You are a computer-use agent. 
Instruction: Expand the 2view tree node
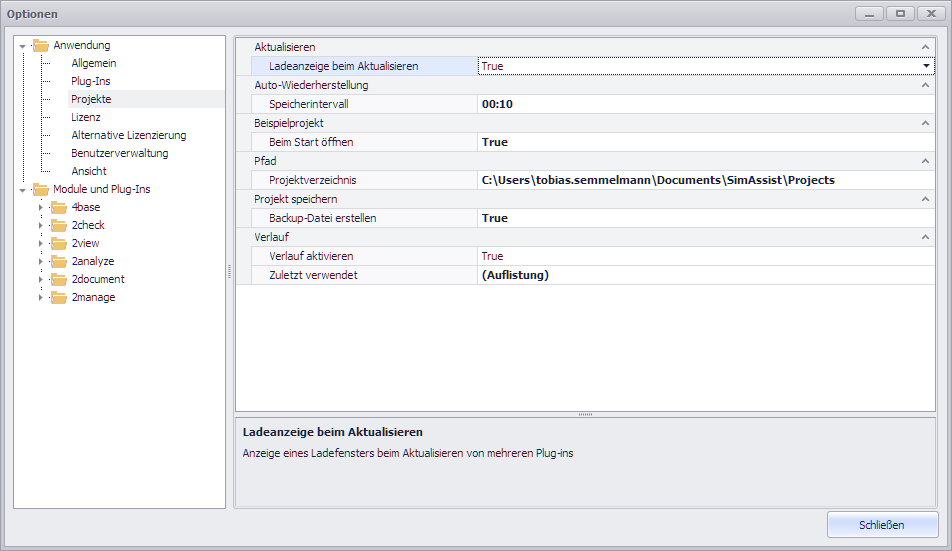[x=41, y=243]
